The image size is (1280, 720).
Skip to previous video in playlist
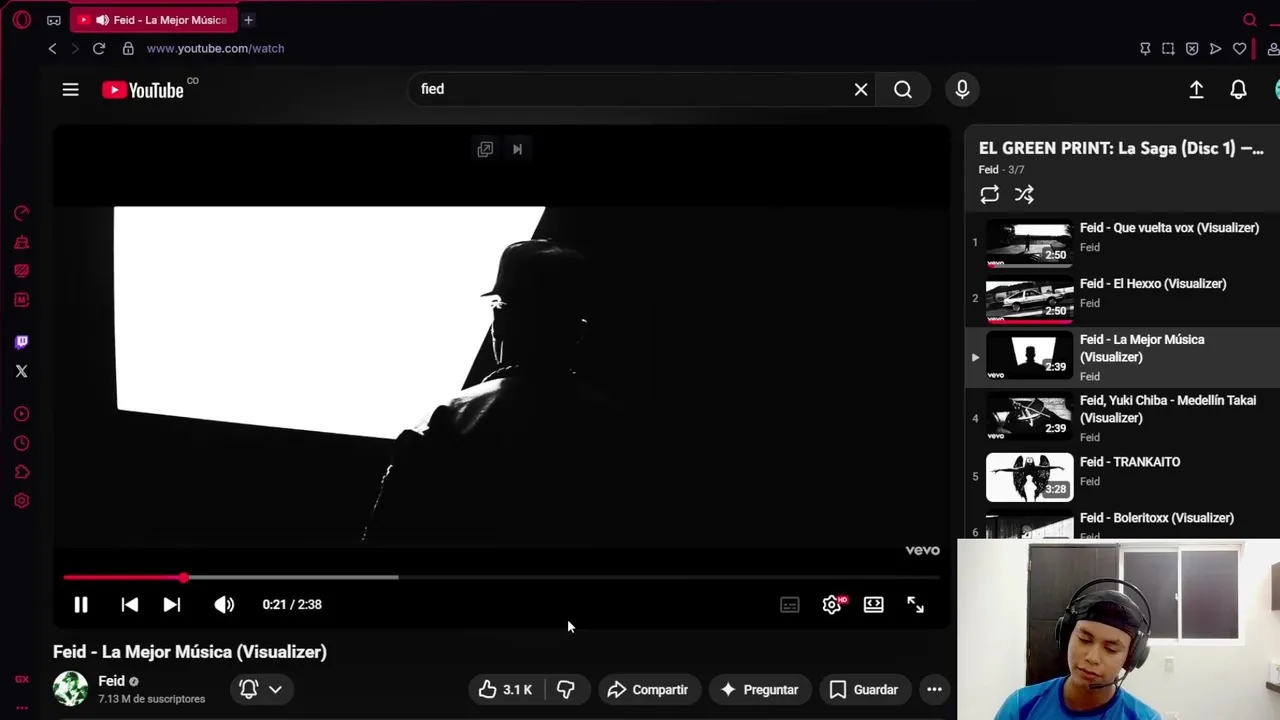pos(130,604)
